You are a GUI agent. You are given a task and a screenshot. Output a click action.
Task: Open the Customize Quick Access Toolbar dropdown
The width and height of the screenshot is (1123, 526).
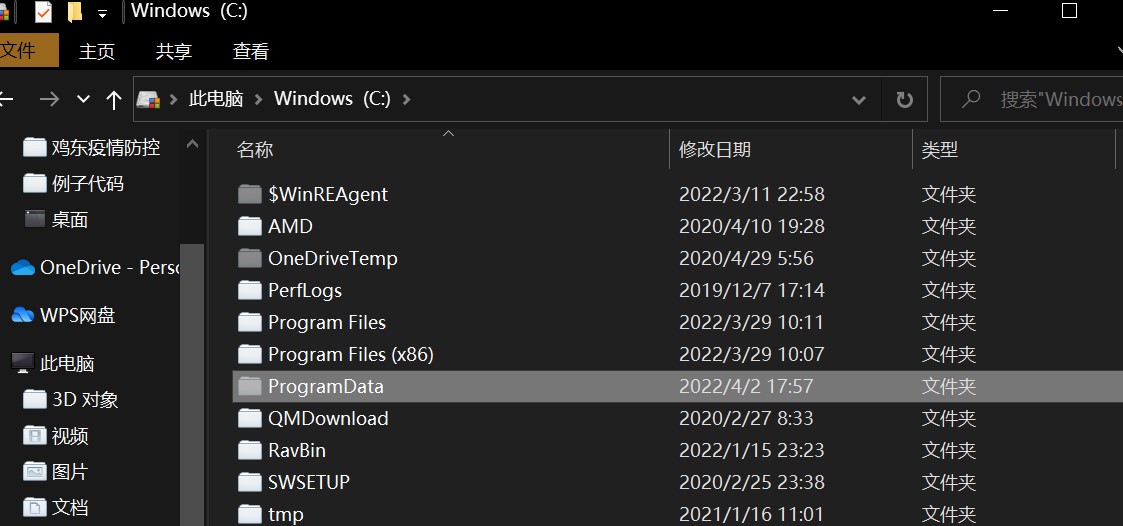(x=102, y=14)
